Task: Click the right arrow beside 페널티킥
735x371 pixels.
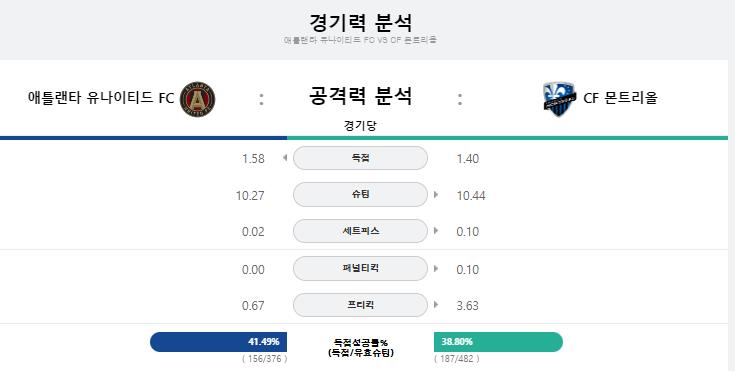Action: tap(436, 268)
